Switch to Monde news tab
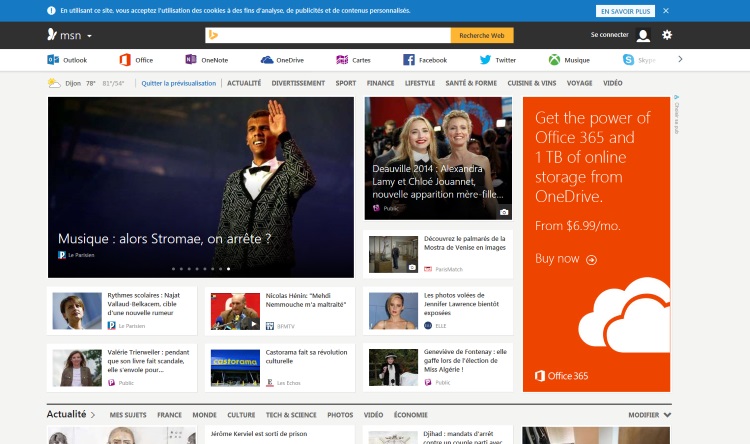This screenshot has width=750, height=444. (x=204, y=415)
